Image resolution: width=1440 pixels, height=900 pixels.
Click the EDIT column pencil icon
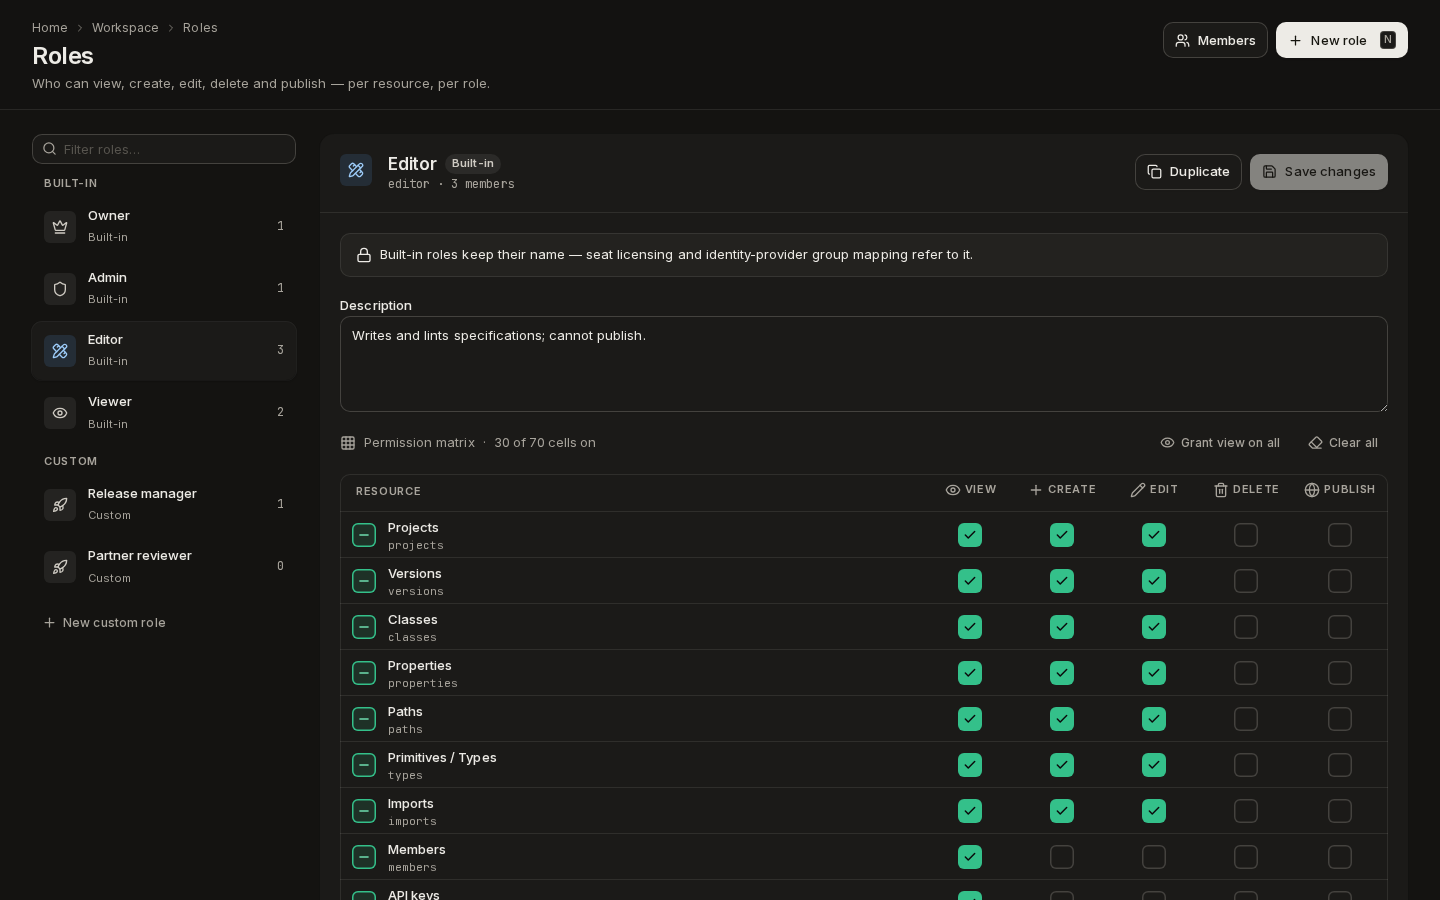(1138, 490)
